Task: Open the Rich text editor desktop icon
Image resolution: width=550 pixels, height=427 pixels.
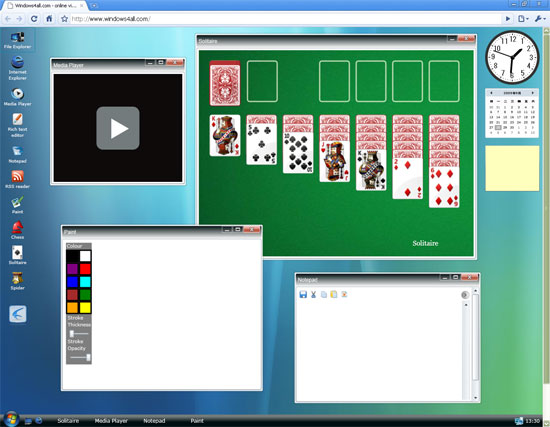Action: click(x=18, y=125)
